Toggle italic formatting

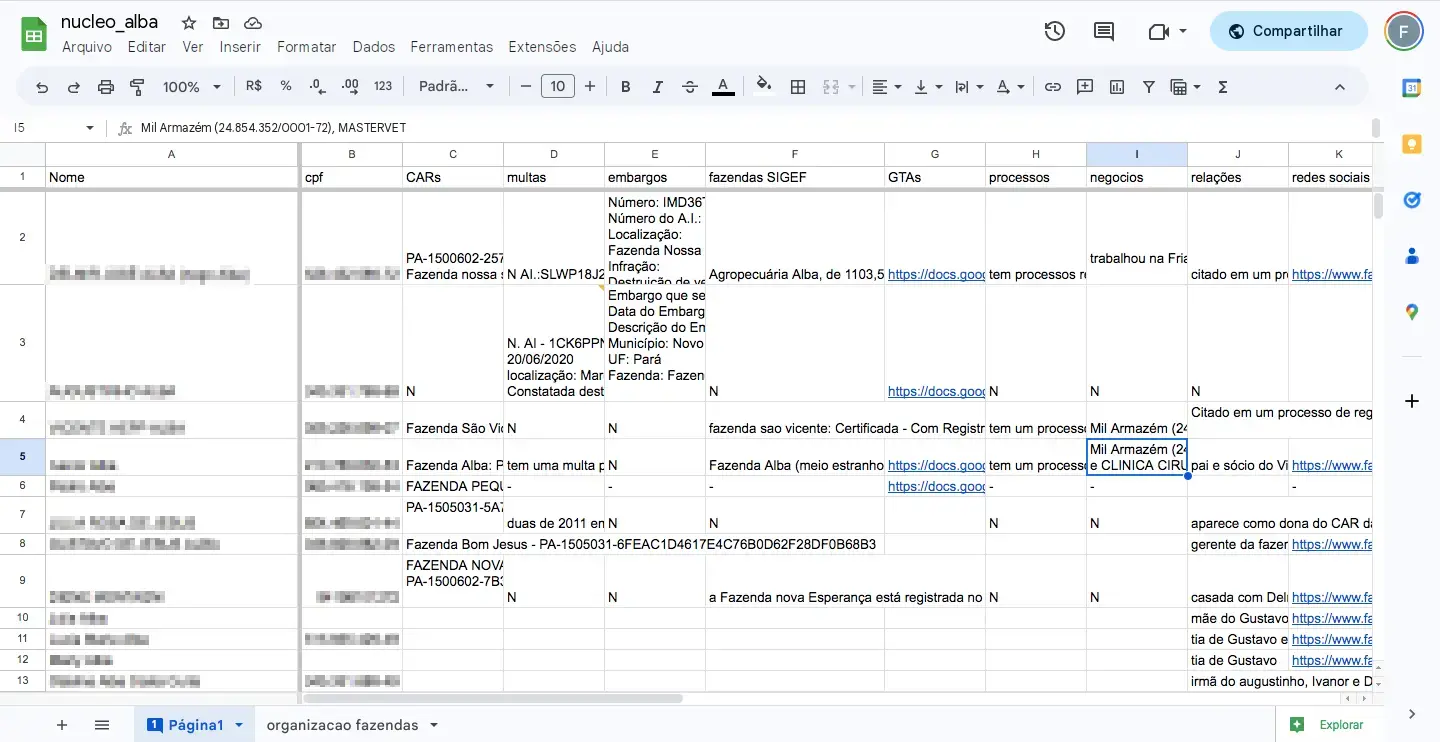tap(658, 87)
